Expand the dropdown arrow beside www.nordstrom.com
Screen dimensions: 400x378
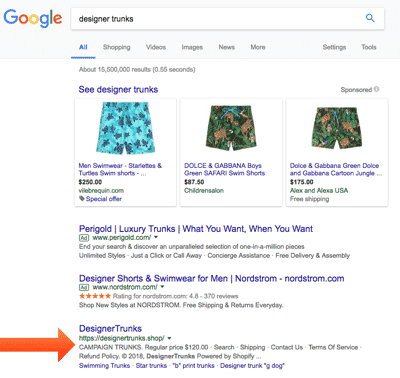[x=162, y=287]
